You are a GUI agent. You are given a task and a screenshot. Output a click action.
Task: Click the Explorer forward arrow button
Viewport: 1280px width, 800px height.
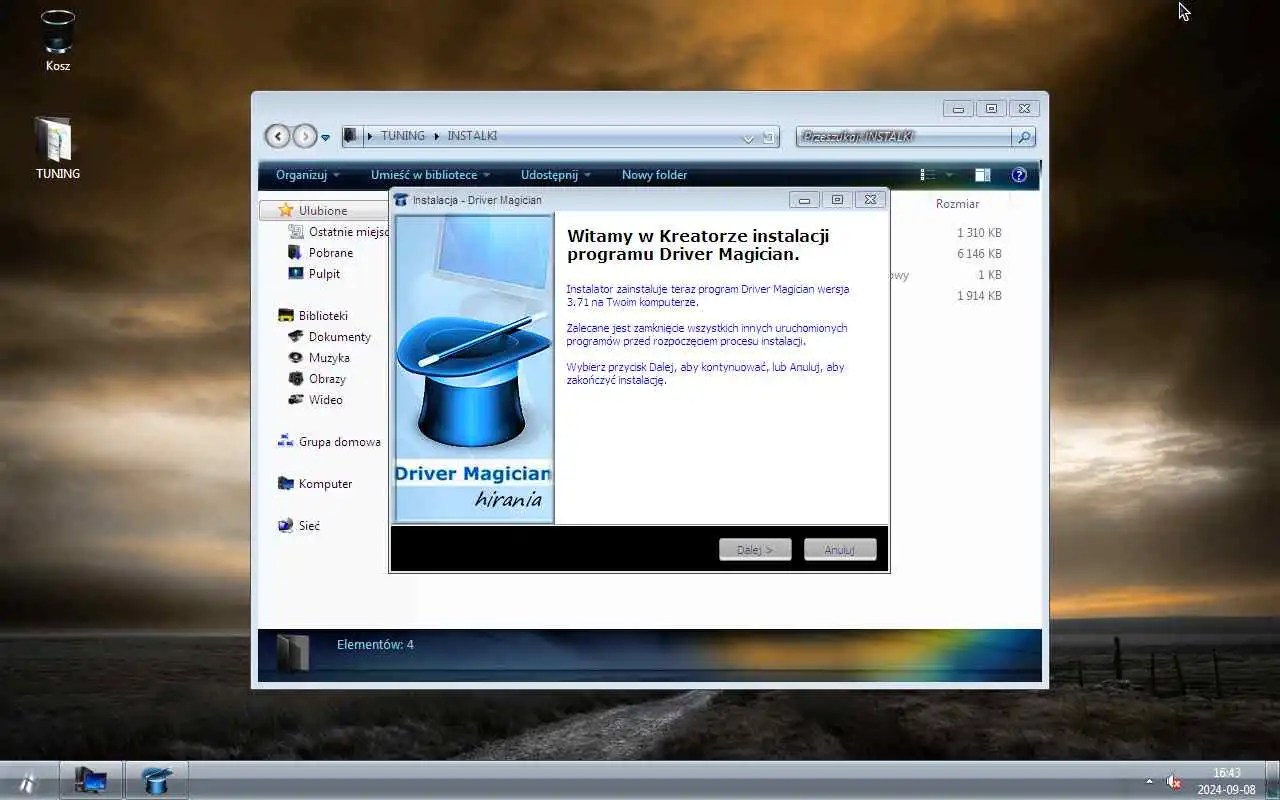(x=304, y=136)
